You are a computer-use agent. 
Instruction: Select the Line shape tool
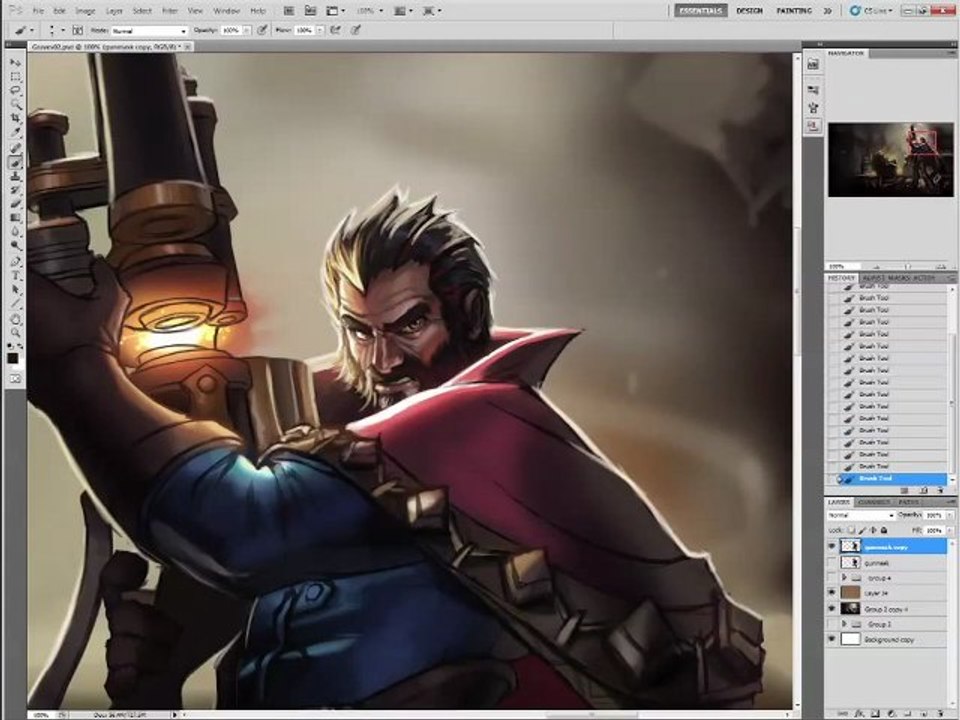[15, 304]
